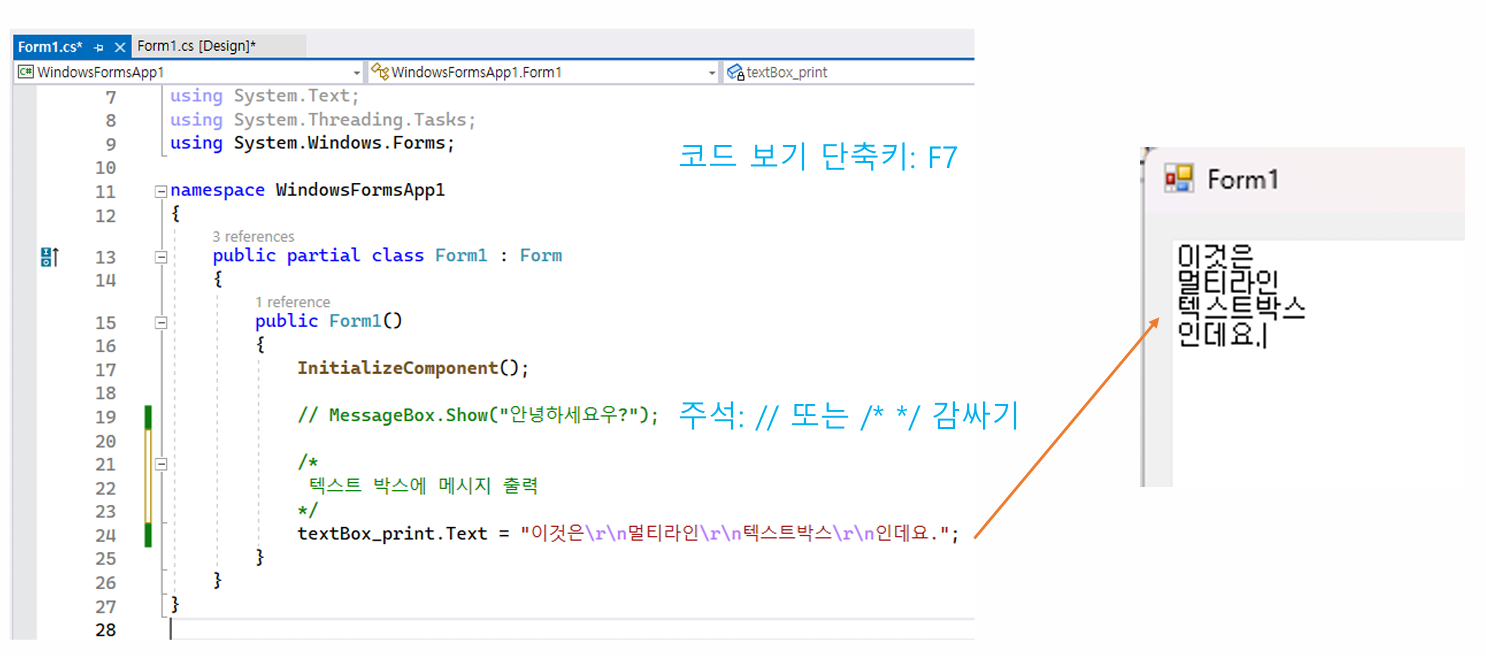Collapse the class Form1 block
Image resolution: width=1486 pixels, height=656 pixels.
coord(160,257)
